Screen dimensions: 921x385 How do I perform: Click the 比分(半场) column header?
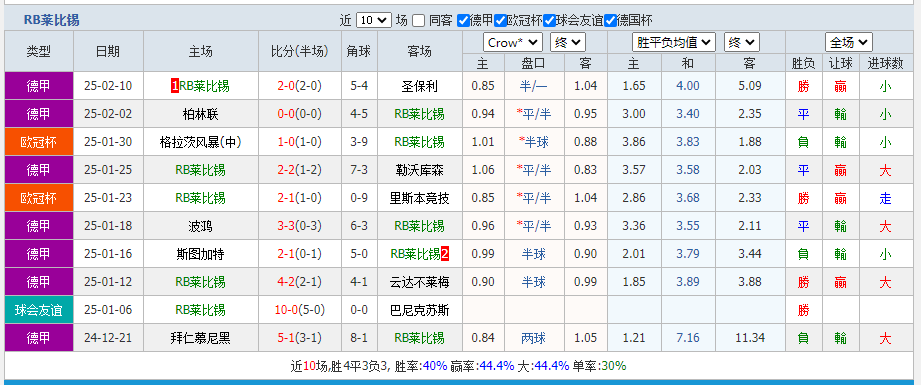point(300,51)
